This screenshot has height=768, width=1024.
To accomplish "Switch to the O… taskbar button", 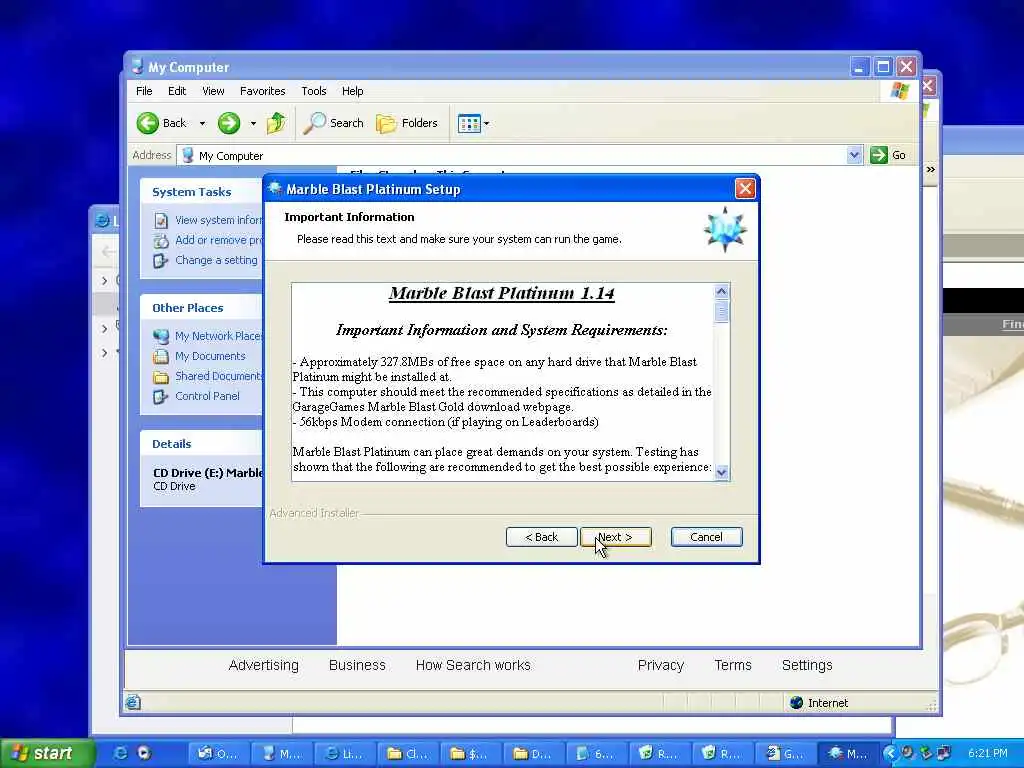I will pyautogui.click(x=218, y=753).
